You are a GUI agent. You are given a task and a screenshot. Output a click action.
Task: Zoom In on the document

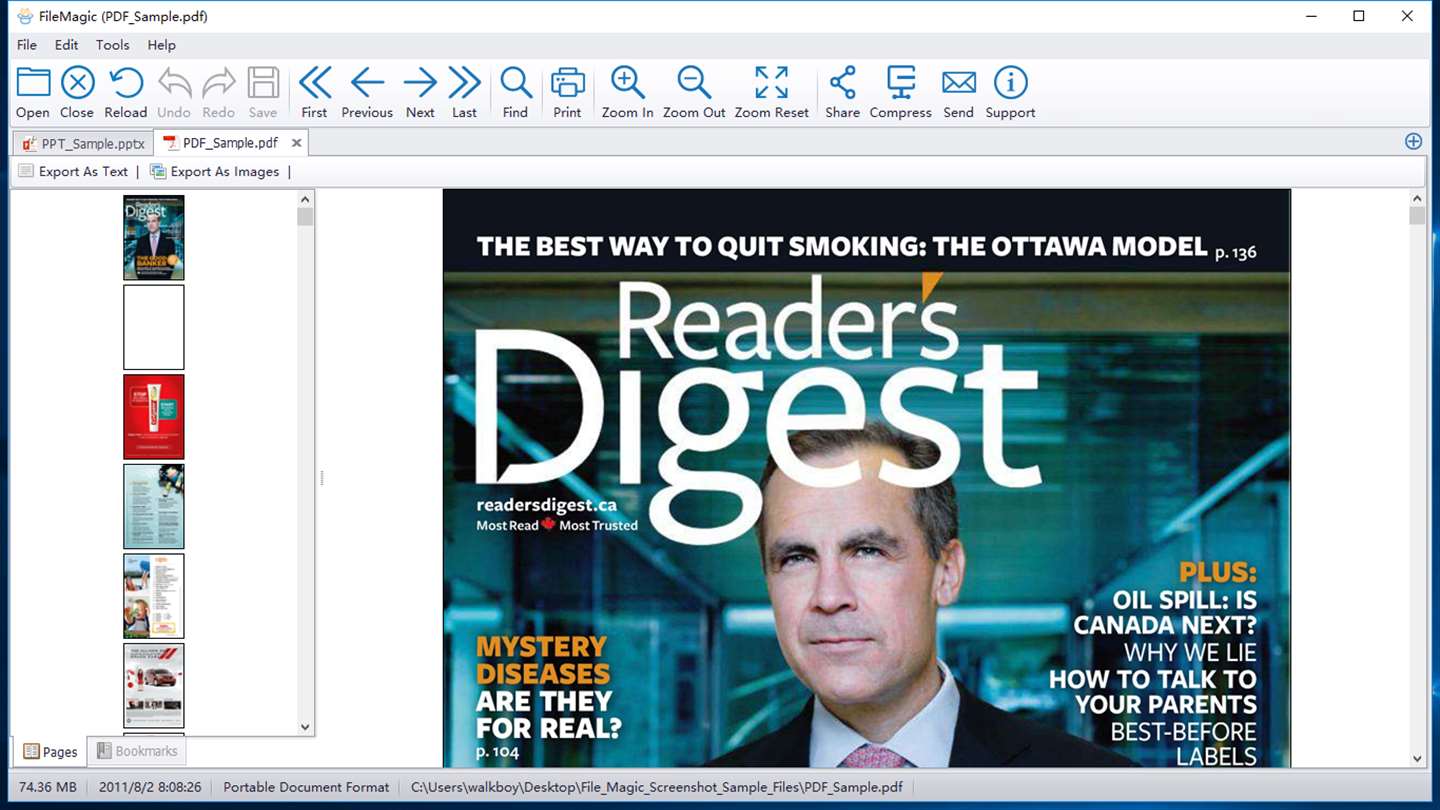(x=627, y=92)
